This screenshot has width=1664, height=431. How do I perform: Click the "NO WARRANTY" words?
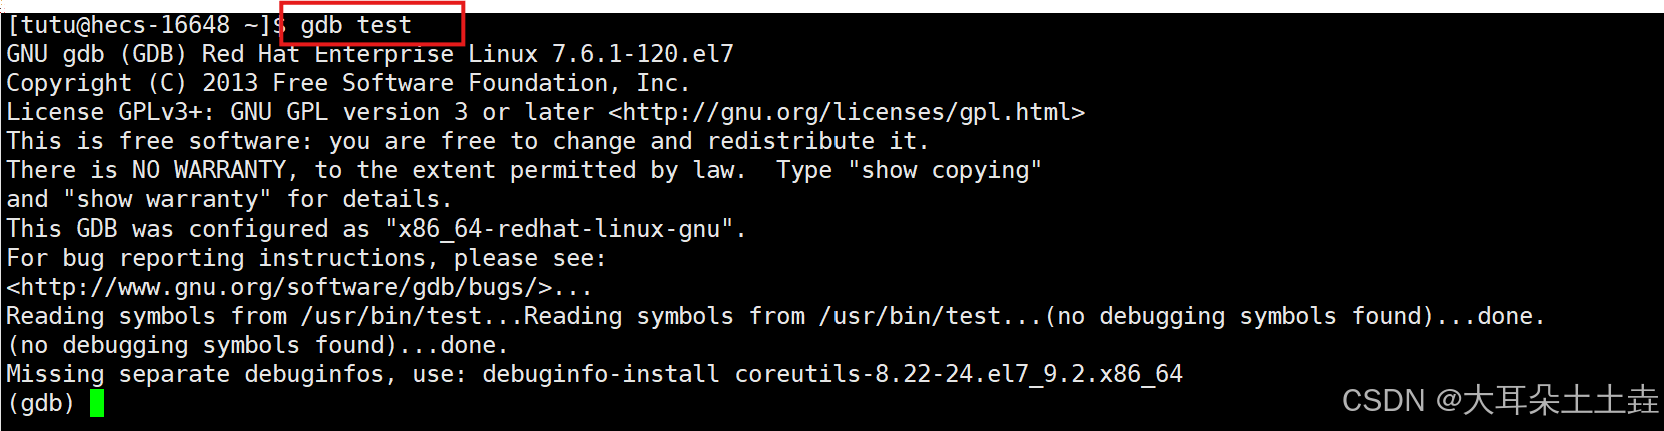pyautogui.click(x=209, y=170)
